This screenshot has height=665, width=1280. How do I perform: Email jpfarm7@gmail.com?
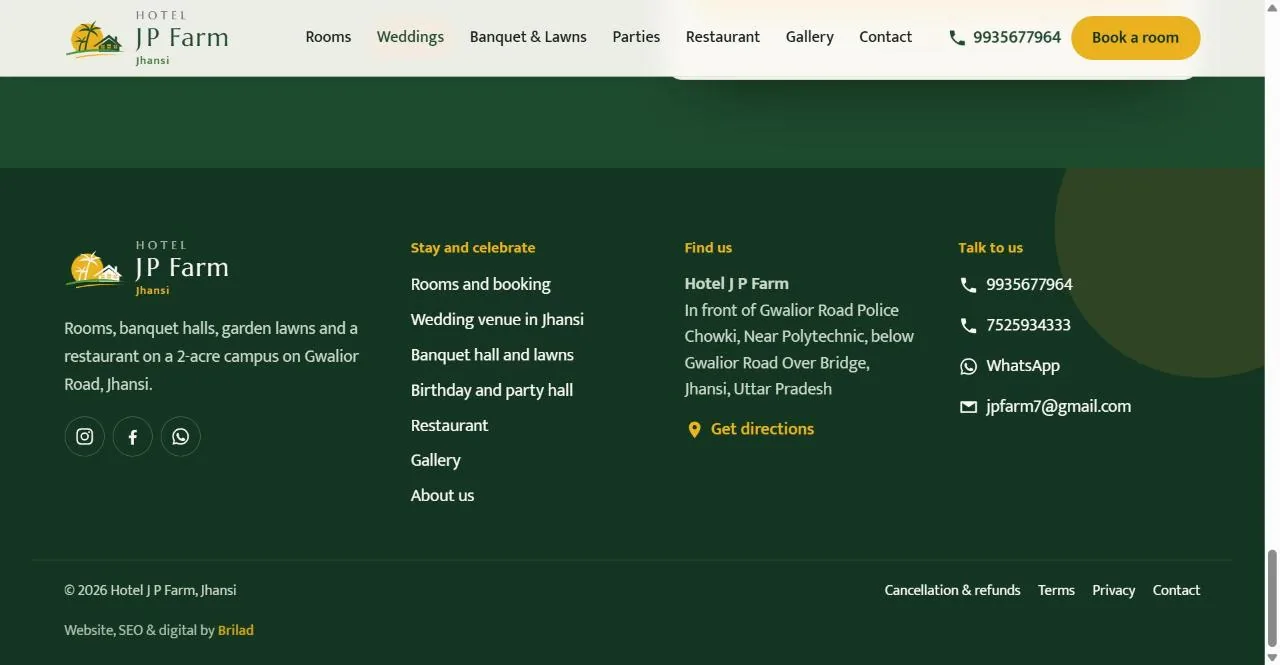[x=1058, y=407]
